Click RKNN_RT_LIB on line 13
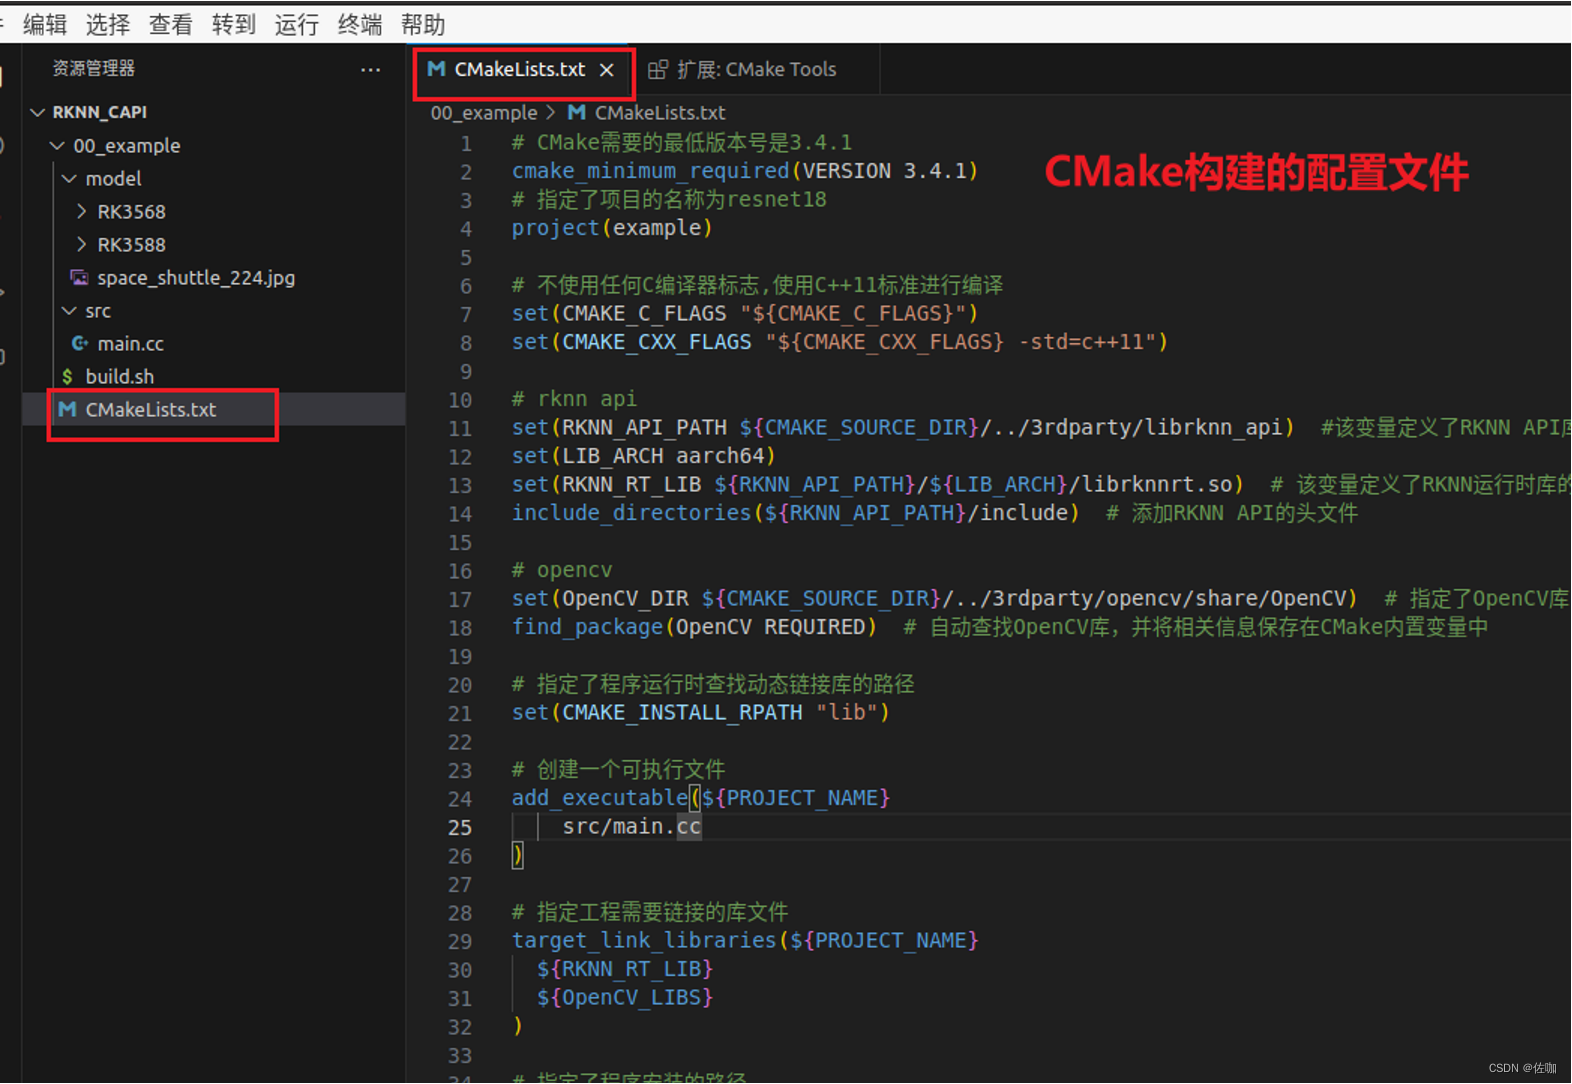The width and height of the screenshot is (1572, 1084). pos(631,485)
